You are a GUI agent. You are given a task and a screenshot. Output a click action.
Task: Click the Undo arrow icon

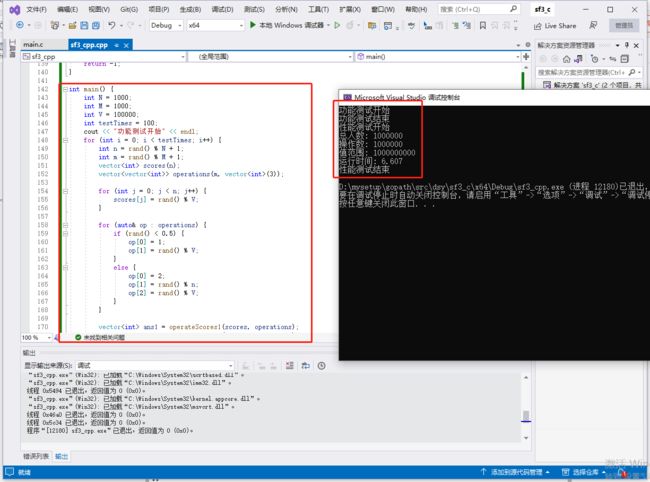112,25
